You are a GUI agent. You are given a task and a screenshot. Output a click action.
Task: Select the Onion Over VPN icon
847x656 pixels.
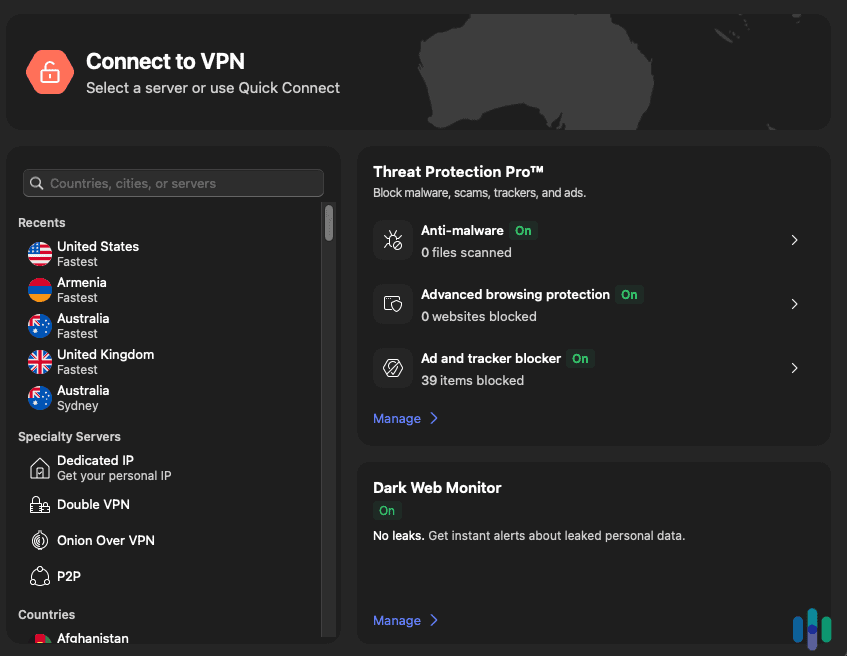click(39, 540)
